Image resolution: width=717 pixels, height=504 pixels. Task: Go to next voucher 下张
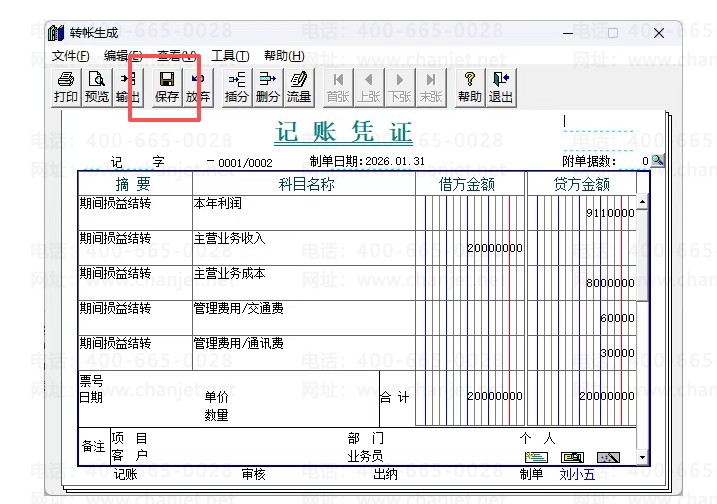pyautogui.click(x=400, y=87)
